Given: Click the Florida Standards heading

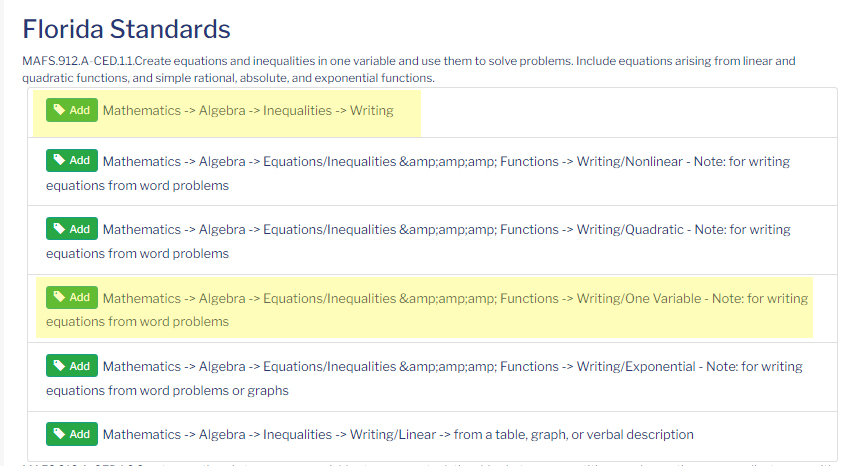Looking at the screenshot, I should point(126,29).
